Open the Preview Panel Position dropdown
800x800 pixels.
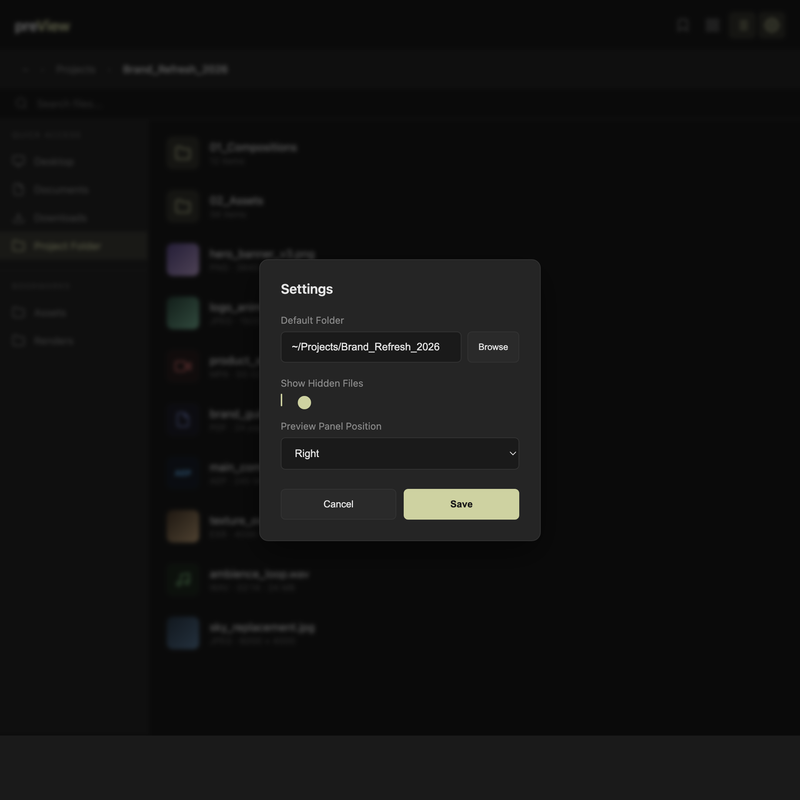tap(399, 453)
